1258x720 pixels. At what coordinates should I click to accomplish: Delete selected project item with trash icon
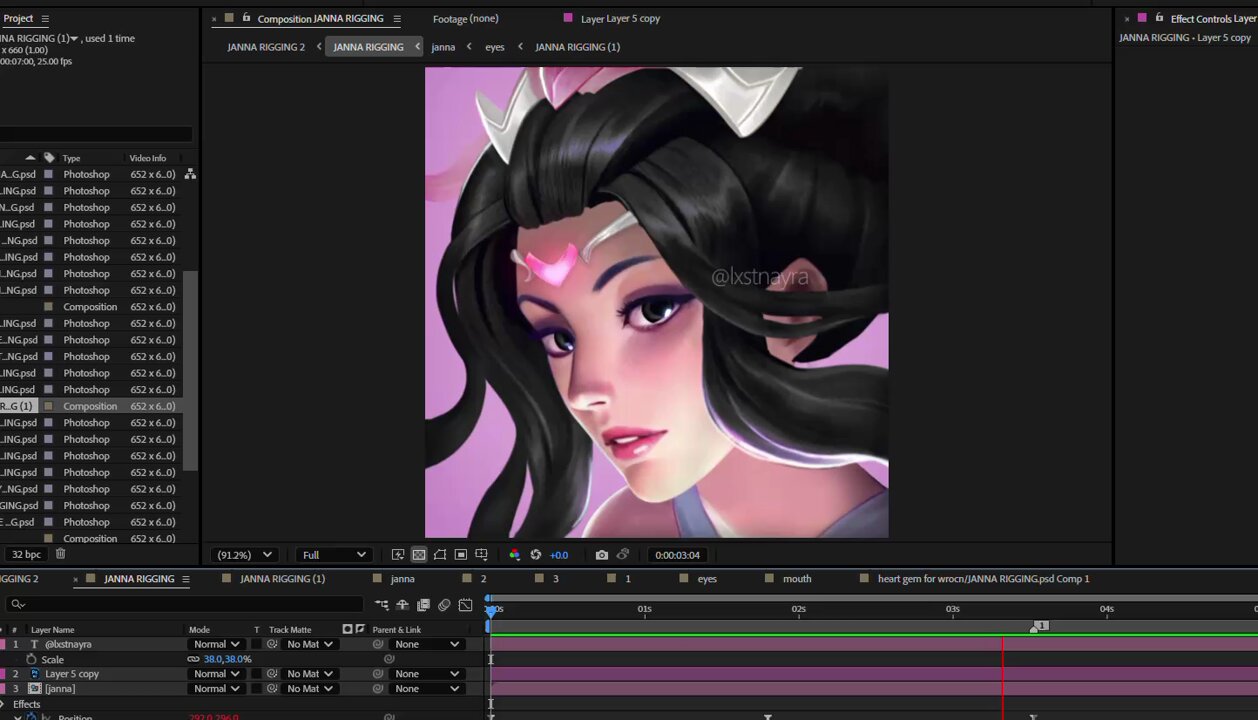pyautogui.click(x=60, y=554)
